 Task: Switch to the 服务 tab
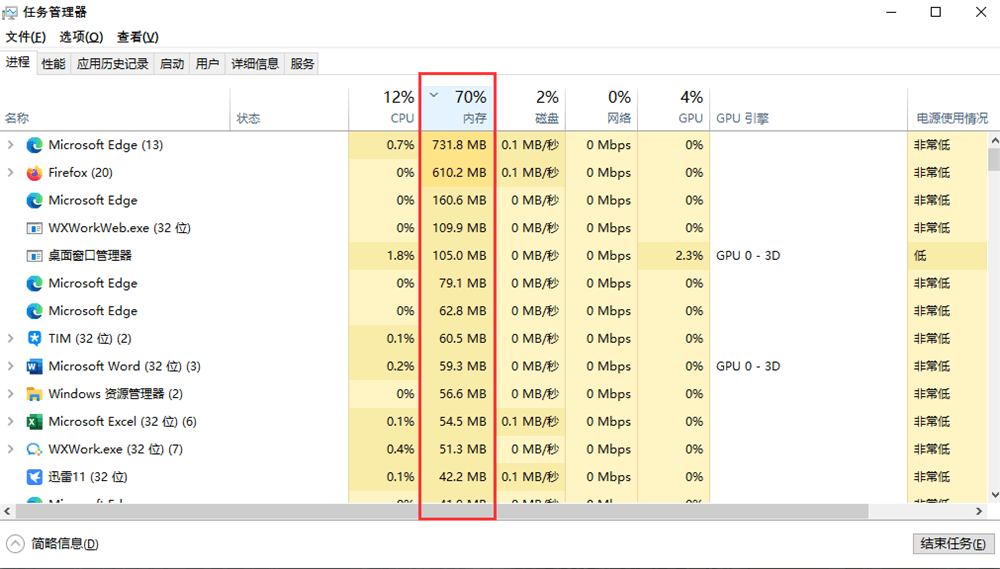pos(302,64)
